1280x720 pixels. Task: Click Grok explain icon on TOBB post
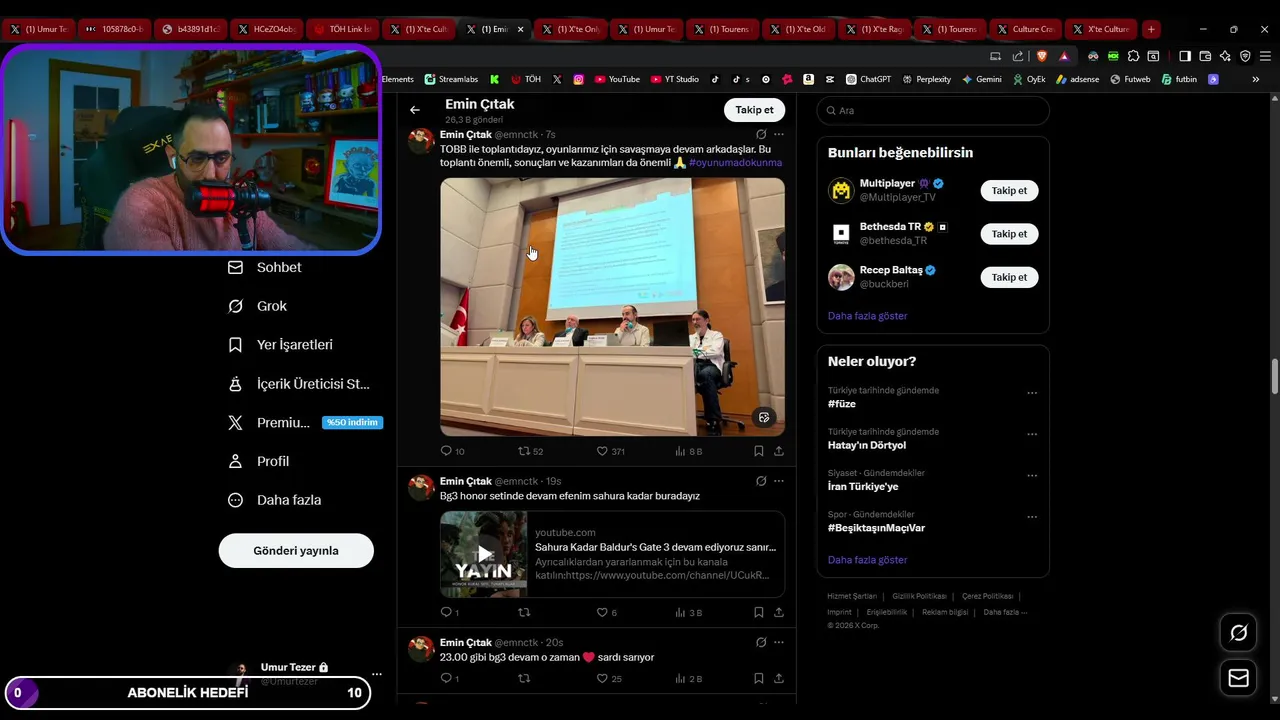(x=761, y=134)
